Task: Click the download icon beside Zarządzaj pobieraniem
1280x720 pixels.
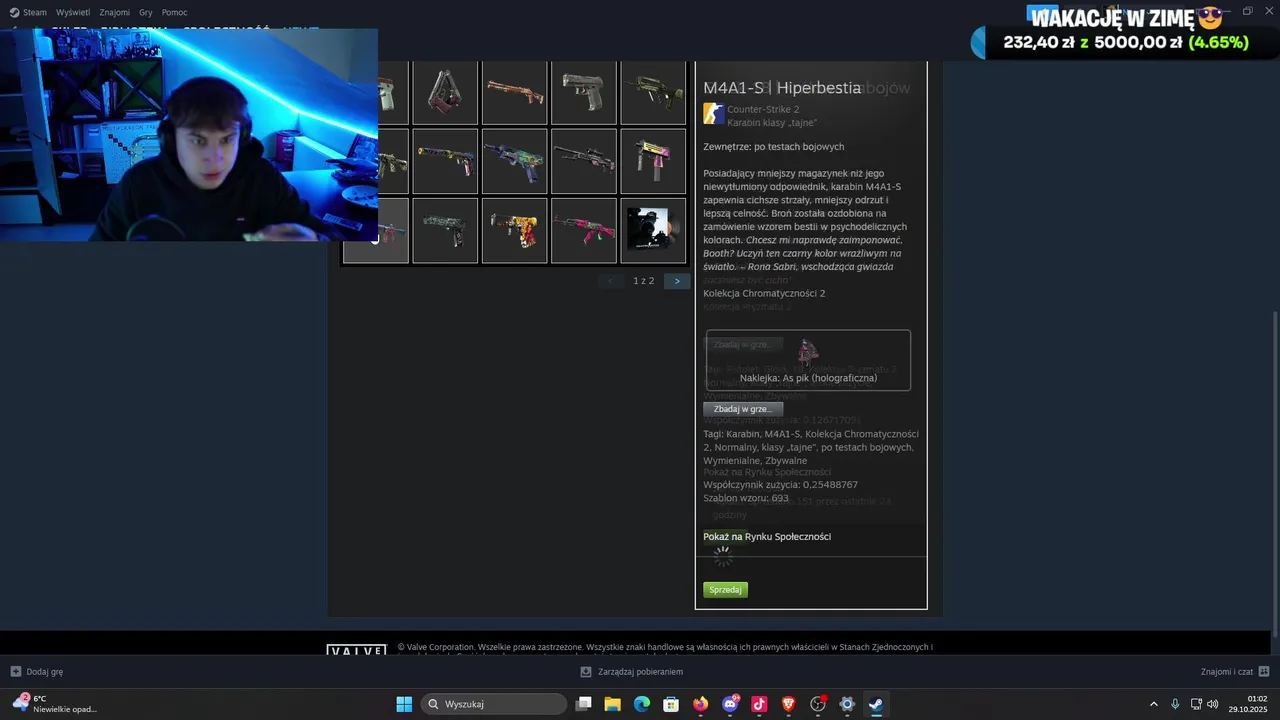Action: [x=586, y=672]
